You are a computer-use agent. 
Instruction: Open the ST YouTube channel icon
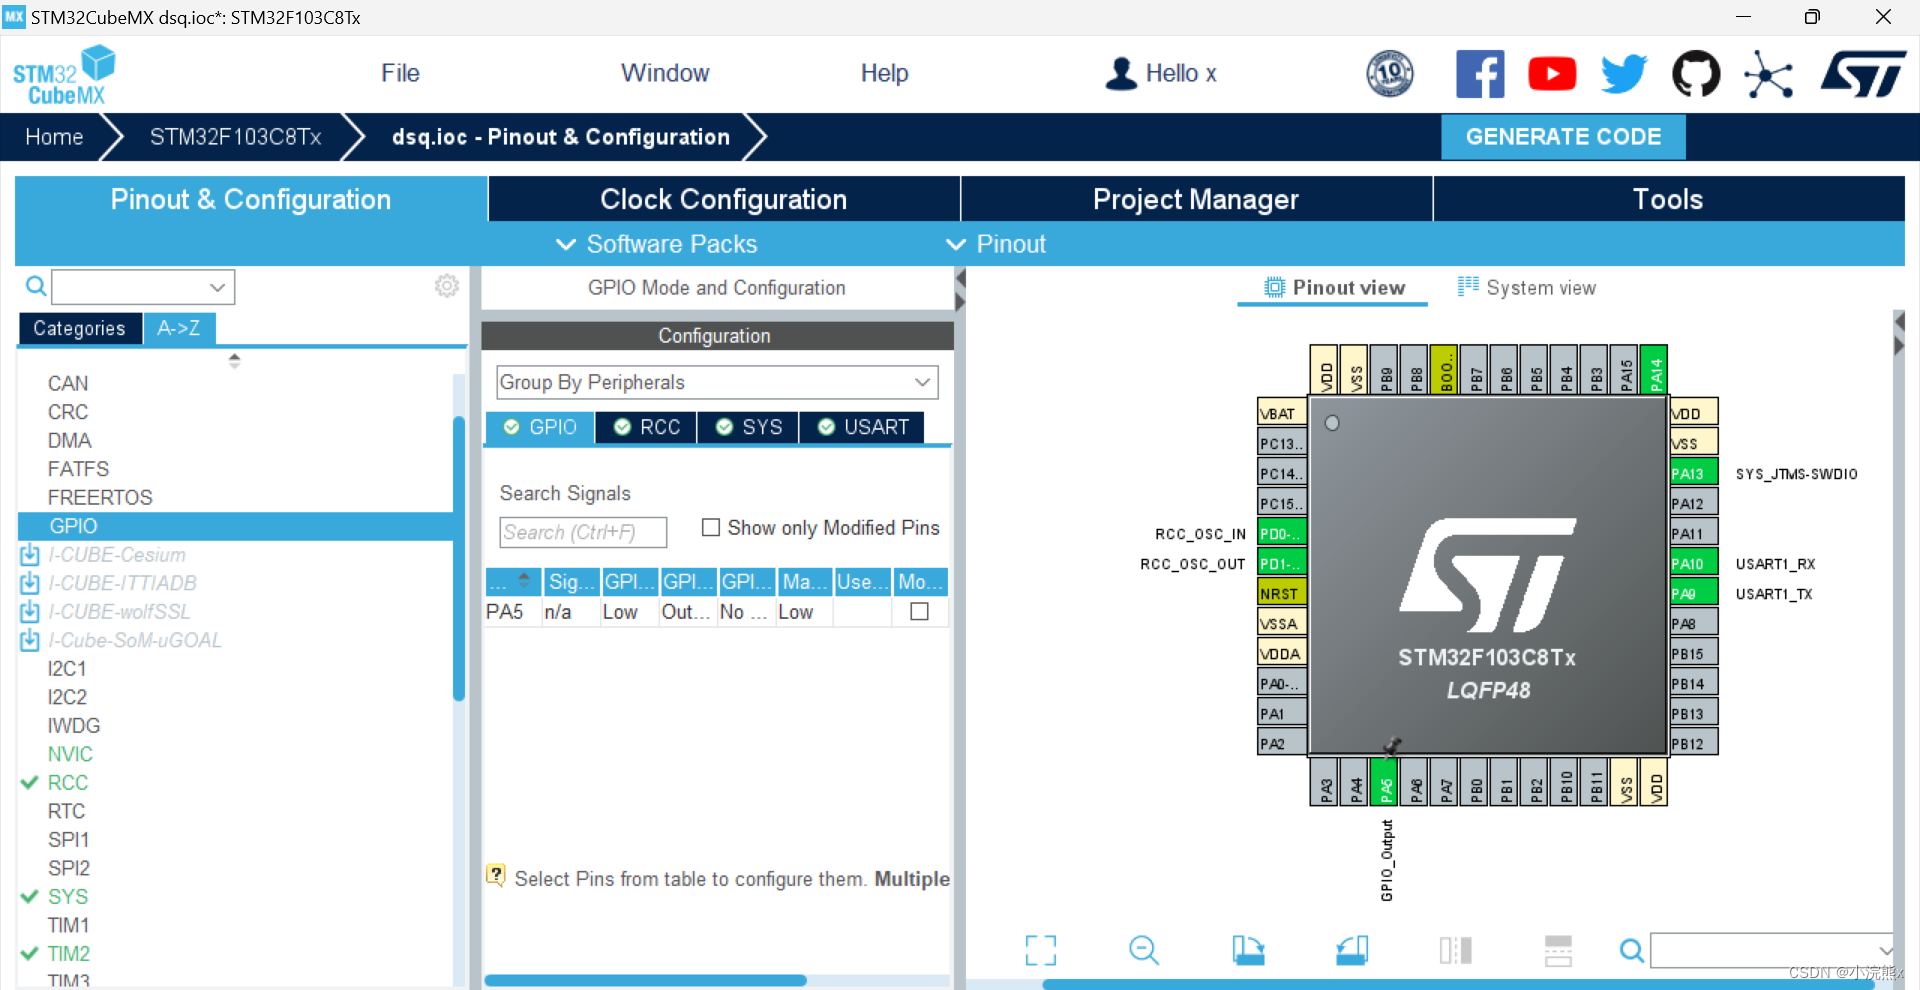click(x=1552, y=74)
